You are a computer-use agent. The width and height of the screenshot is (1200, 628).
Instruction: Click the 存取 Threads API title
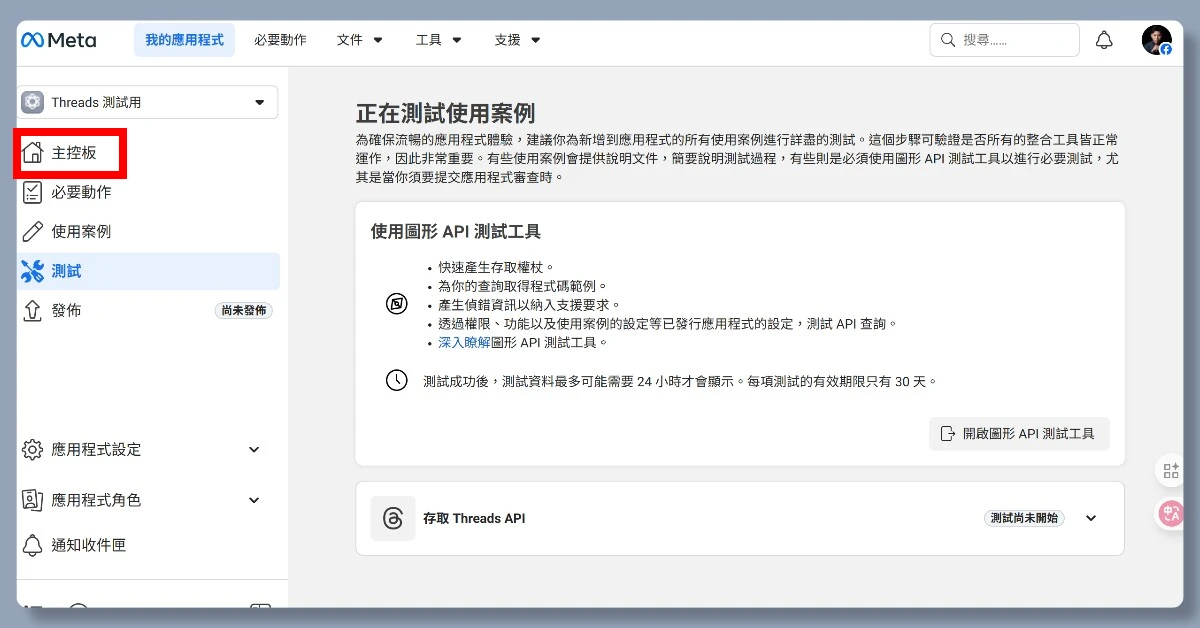(474, 518)
